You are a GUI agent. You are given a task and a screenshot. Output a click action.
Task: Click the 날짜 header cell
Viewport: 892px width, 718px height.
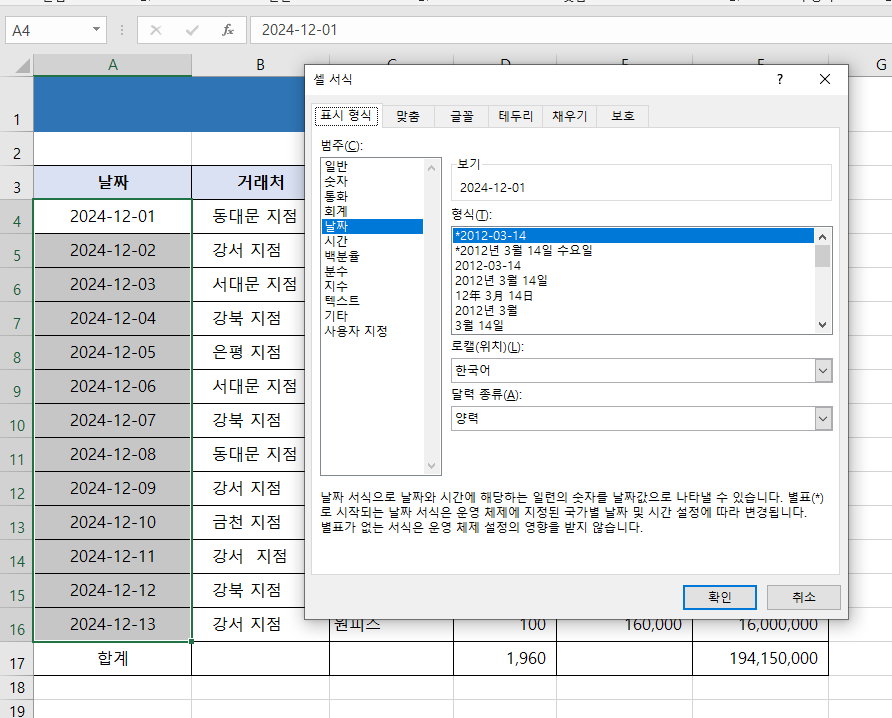point(113,183)
